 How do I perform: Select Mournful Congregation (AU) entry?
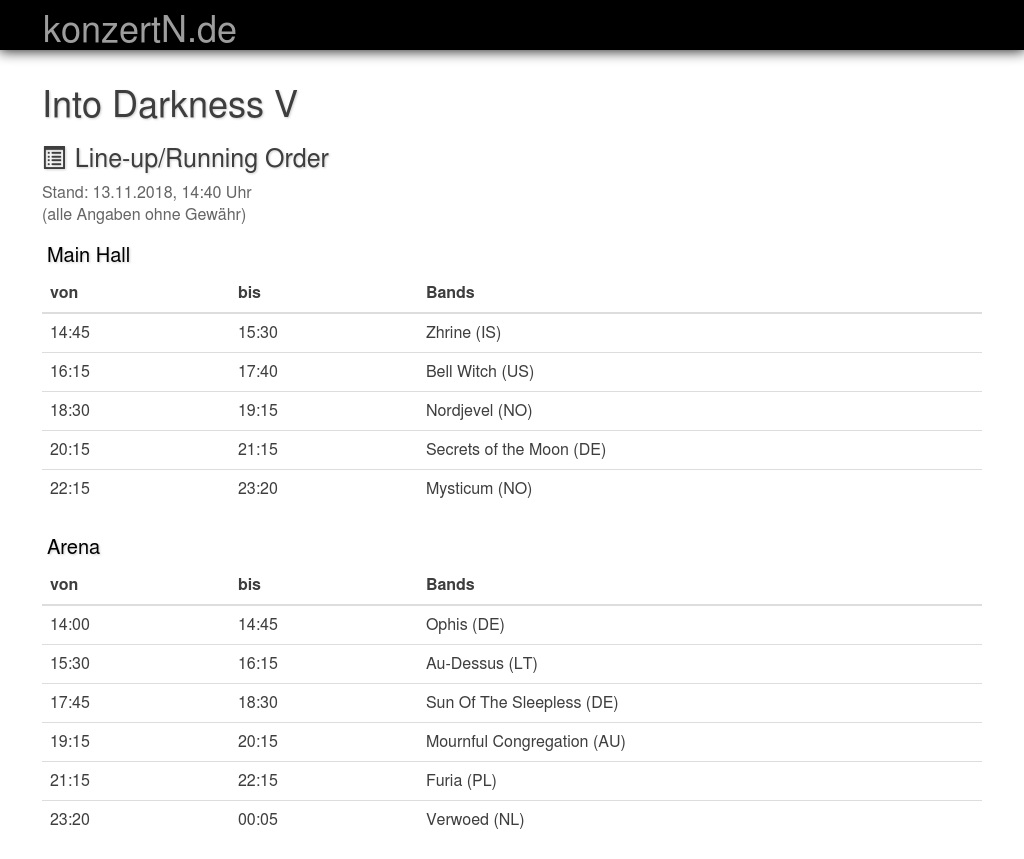tap(525, 742)
